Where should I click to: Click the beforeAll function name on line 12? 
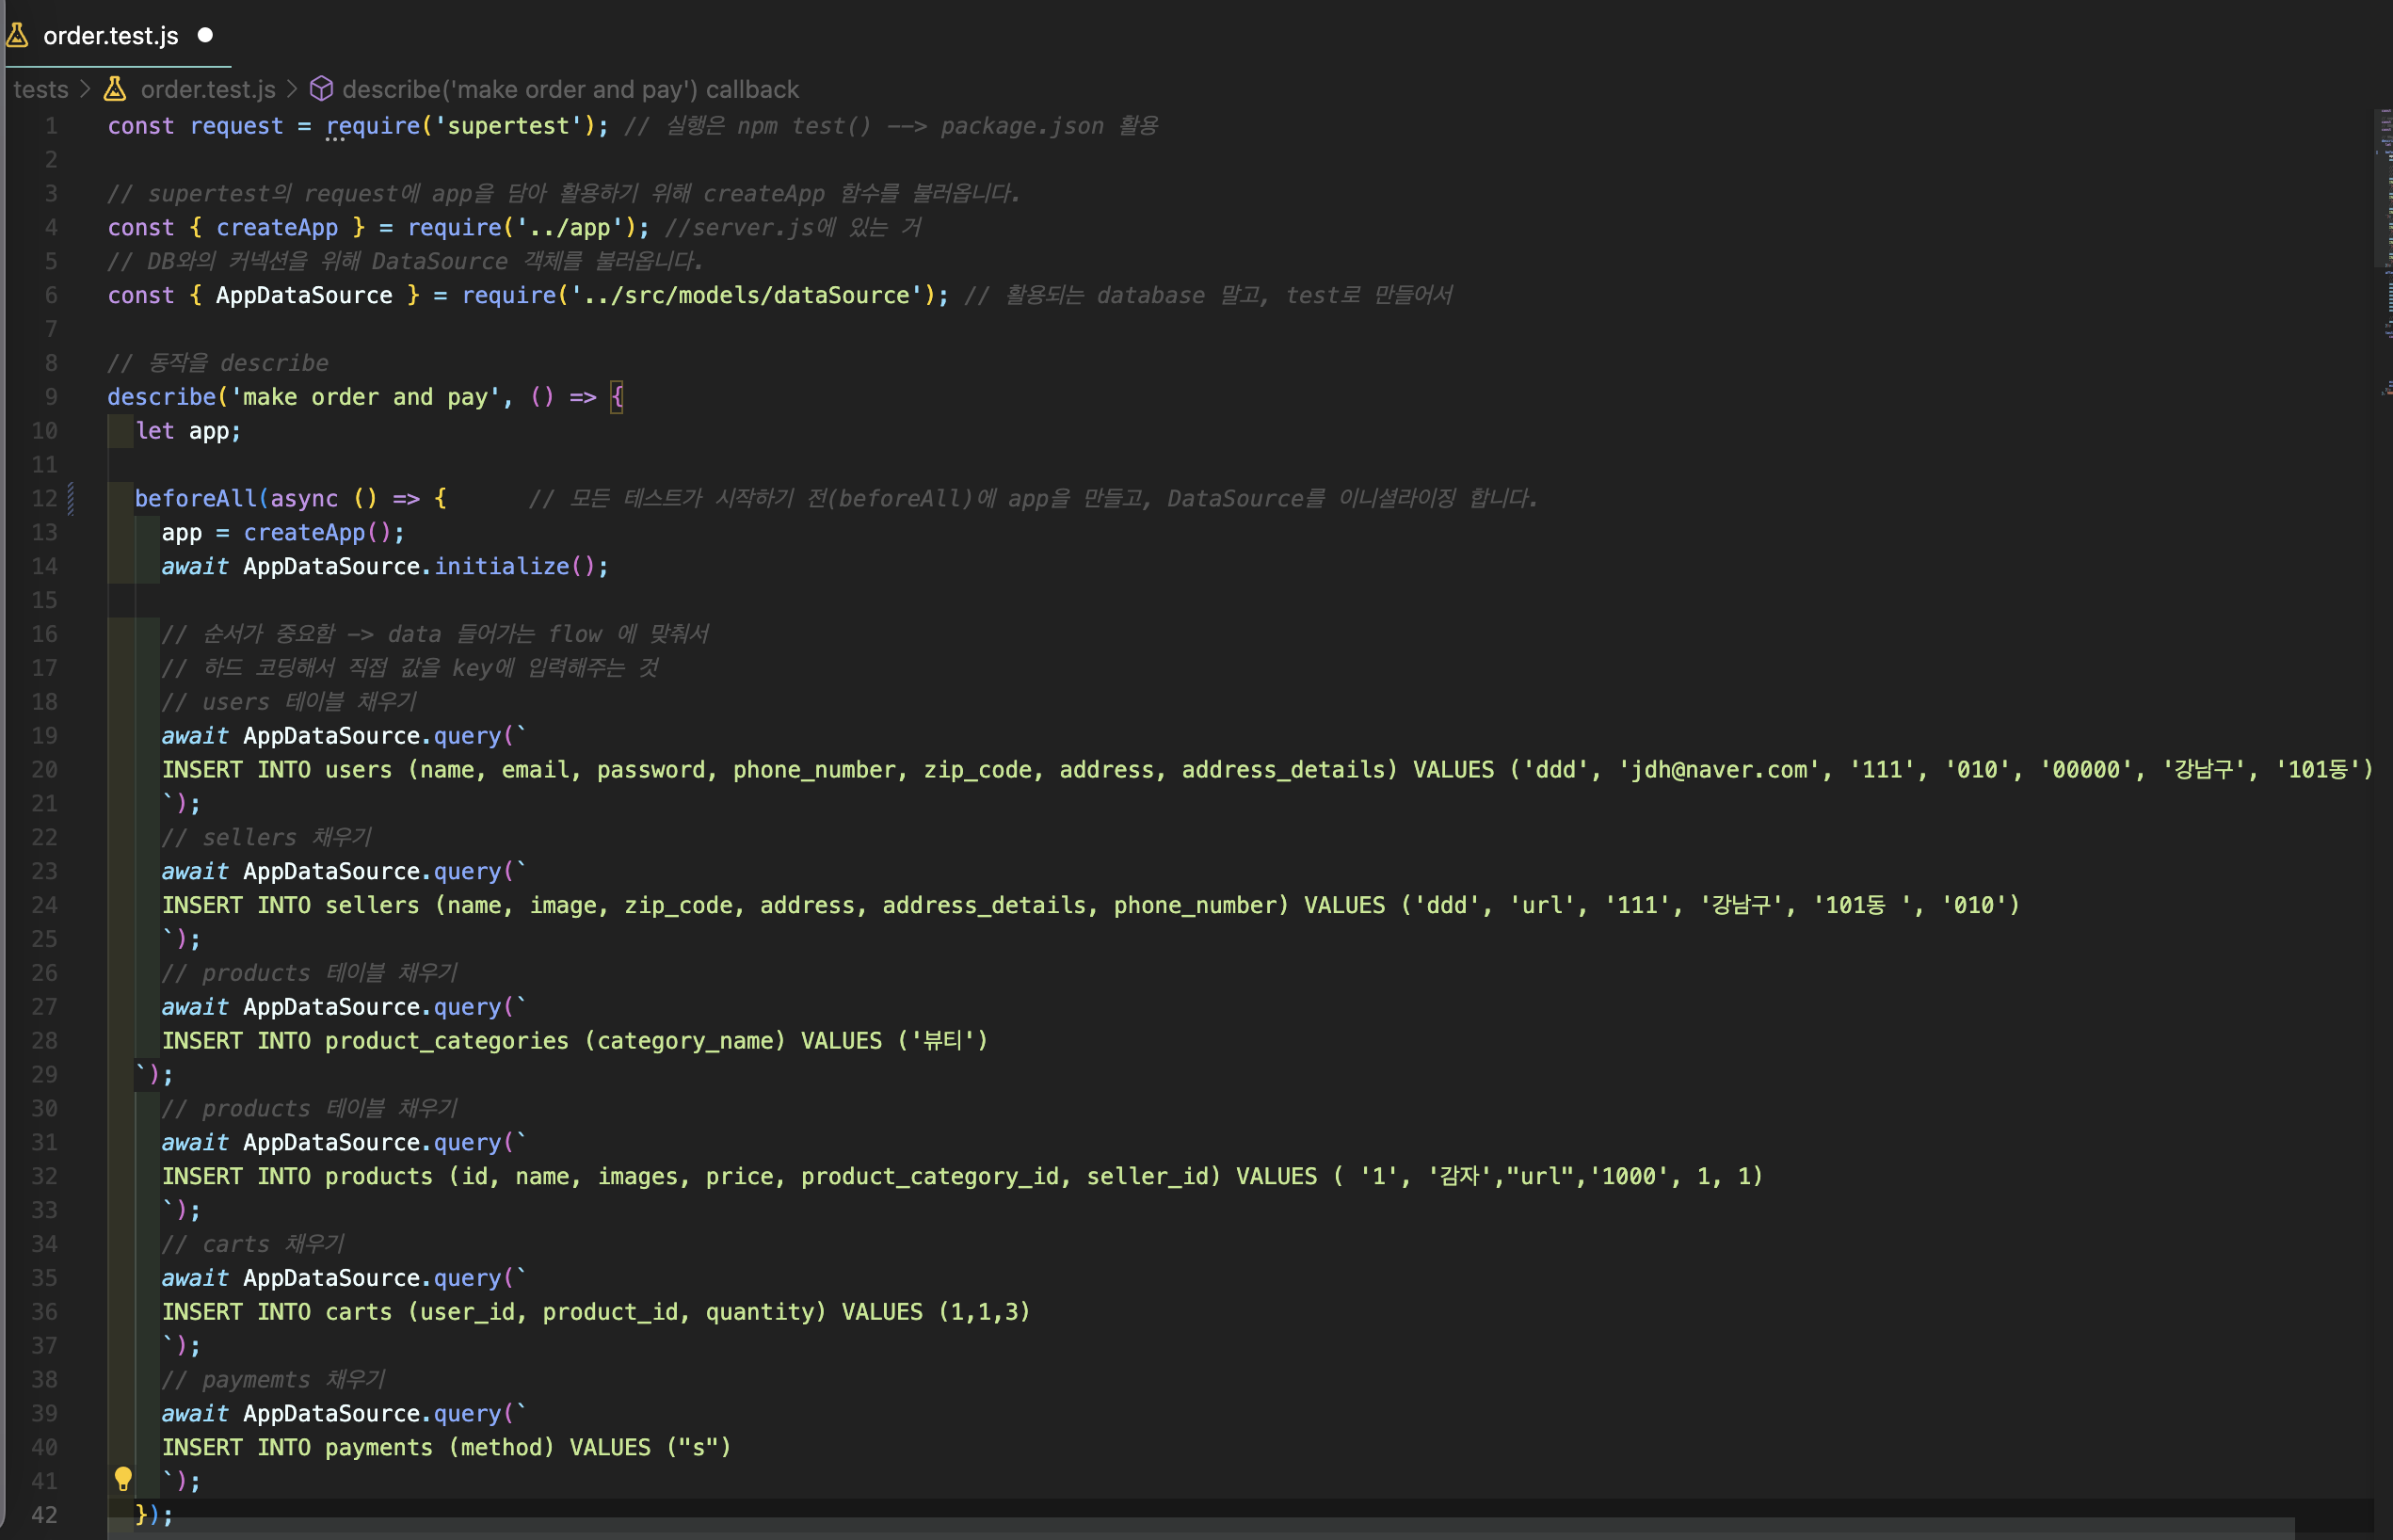pos(196,498)
